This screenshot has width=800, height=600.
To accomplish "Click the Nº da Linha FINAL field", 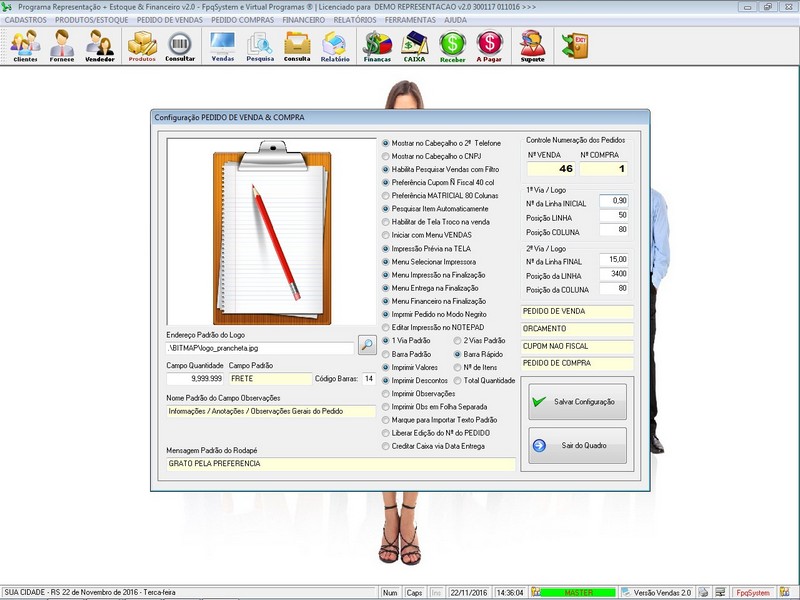I will [614, 260].
